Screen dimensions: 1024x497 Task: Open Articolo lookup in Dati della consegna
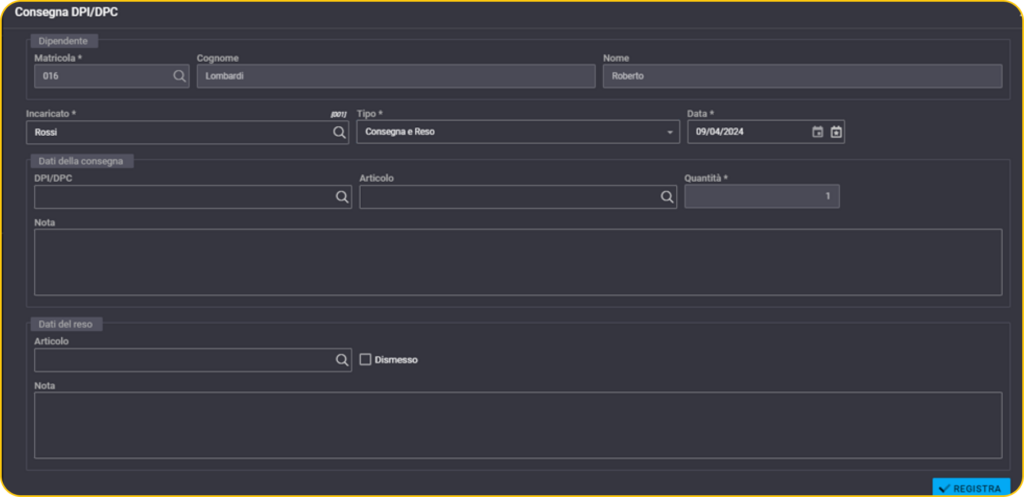click(667, 197)
